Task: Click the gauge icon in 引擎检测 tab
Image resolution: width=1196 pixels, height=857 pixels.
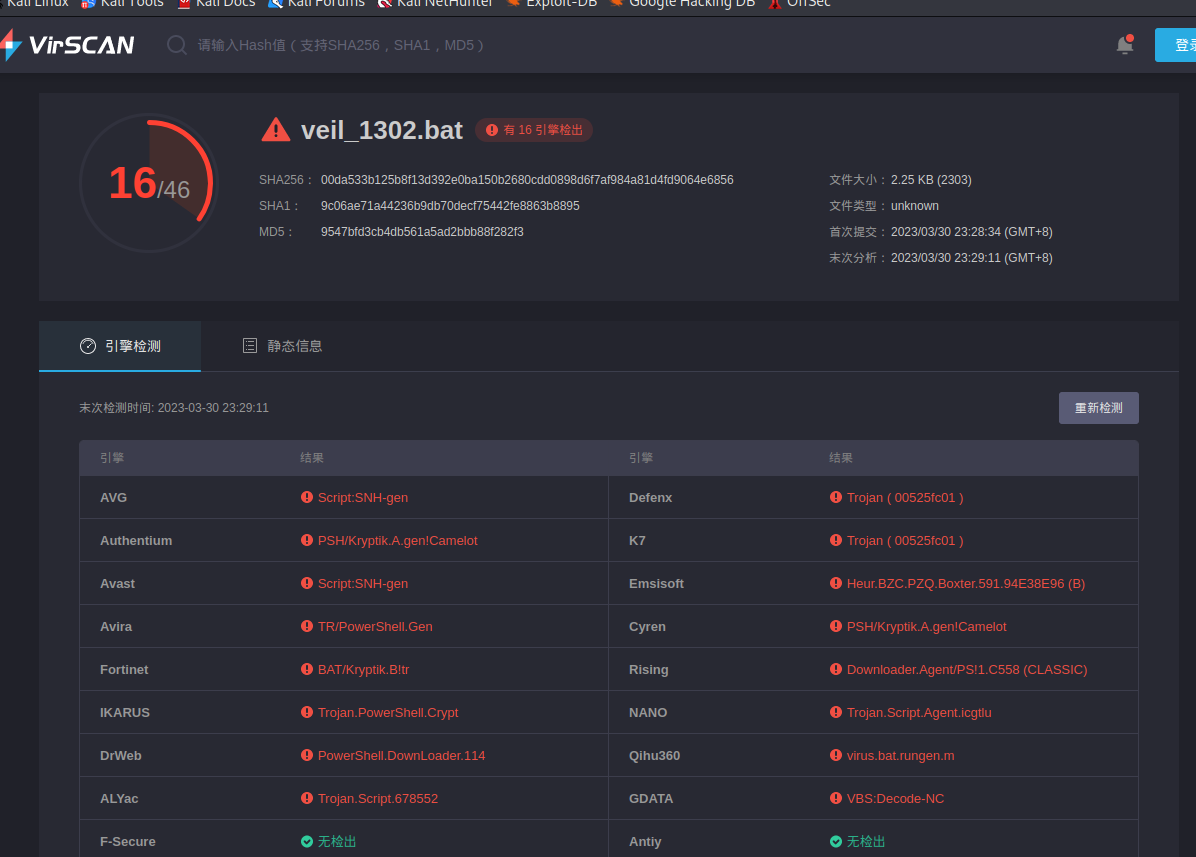Action: pos(88,346)
